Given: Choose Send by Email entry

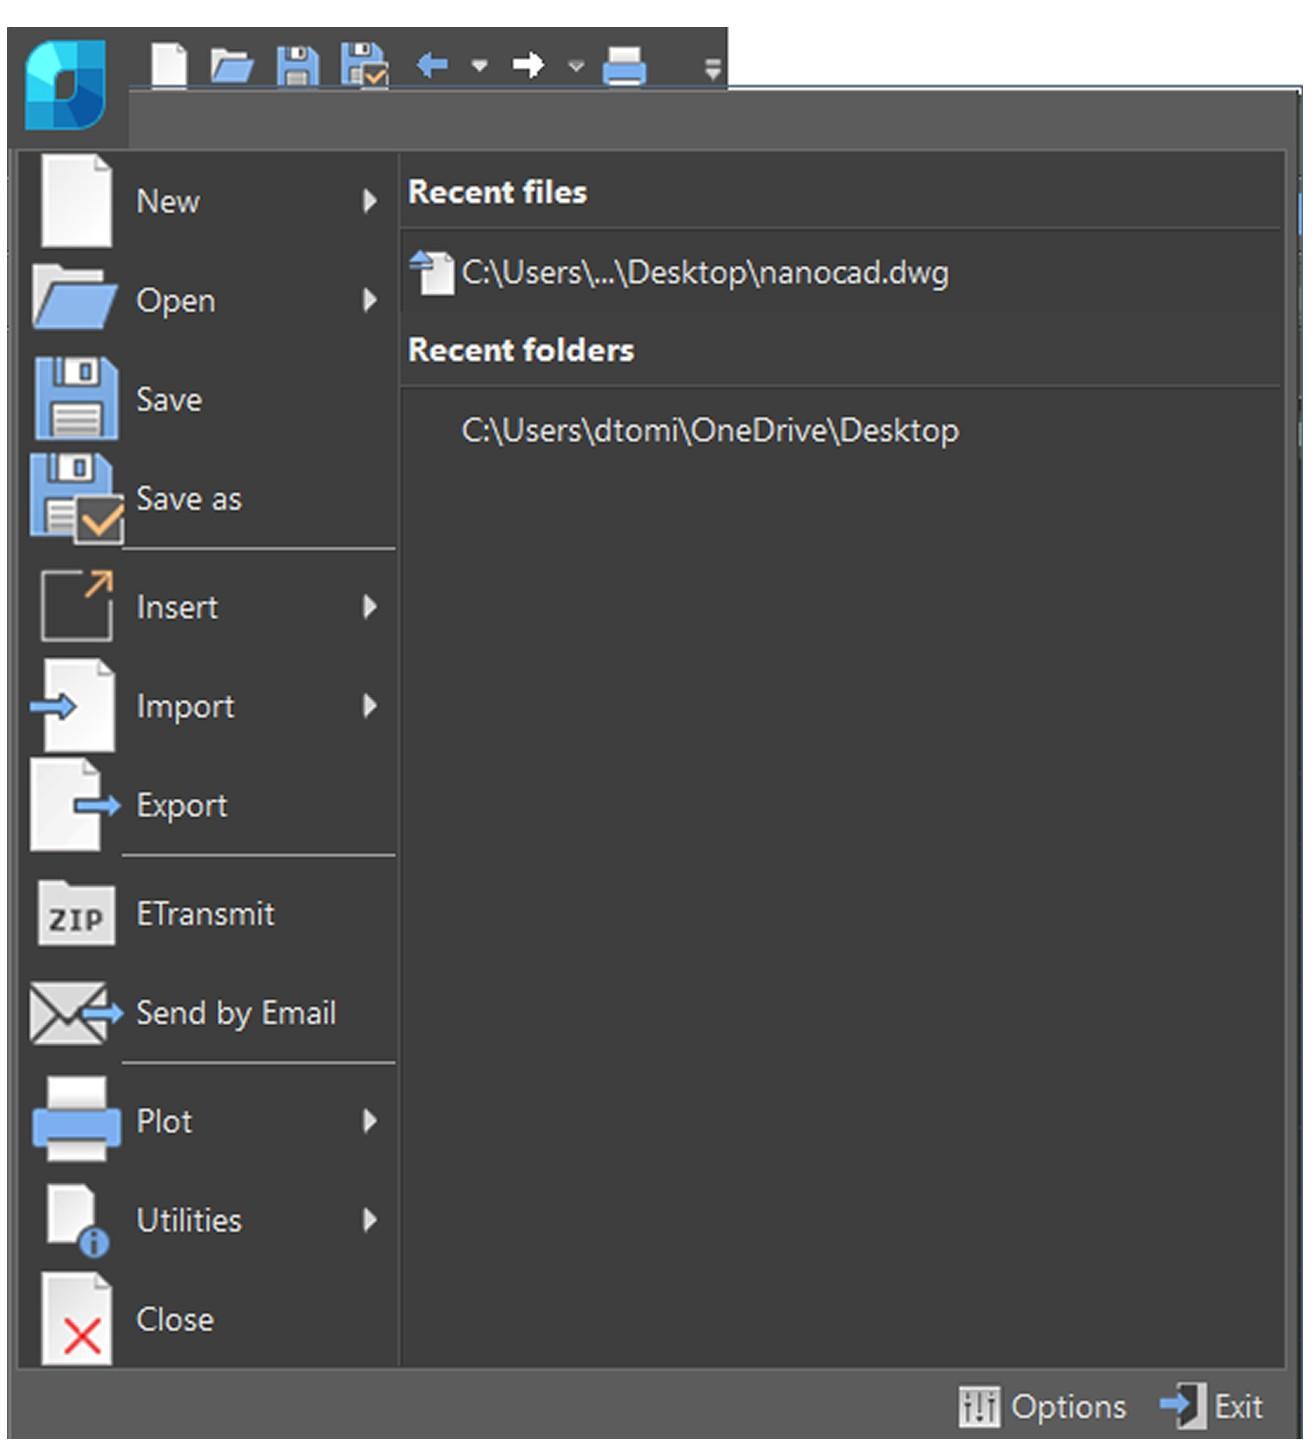Looking at the screenshot, I should pos(207,1012).
